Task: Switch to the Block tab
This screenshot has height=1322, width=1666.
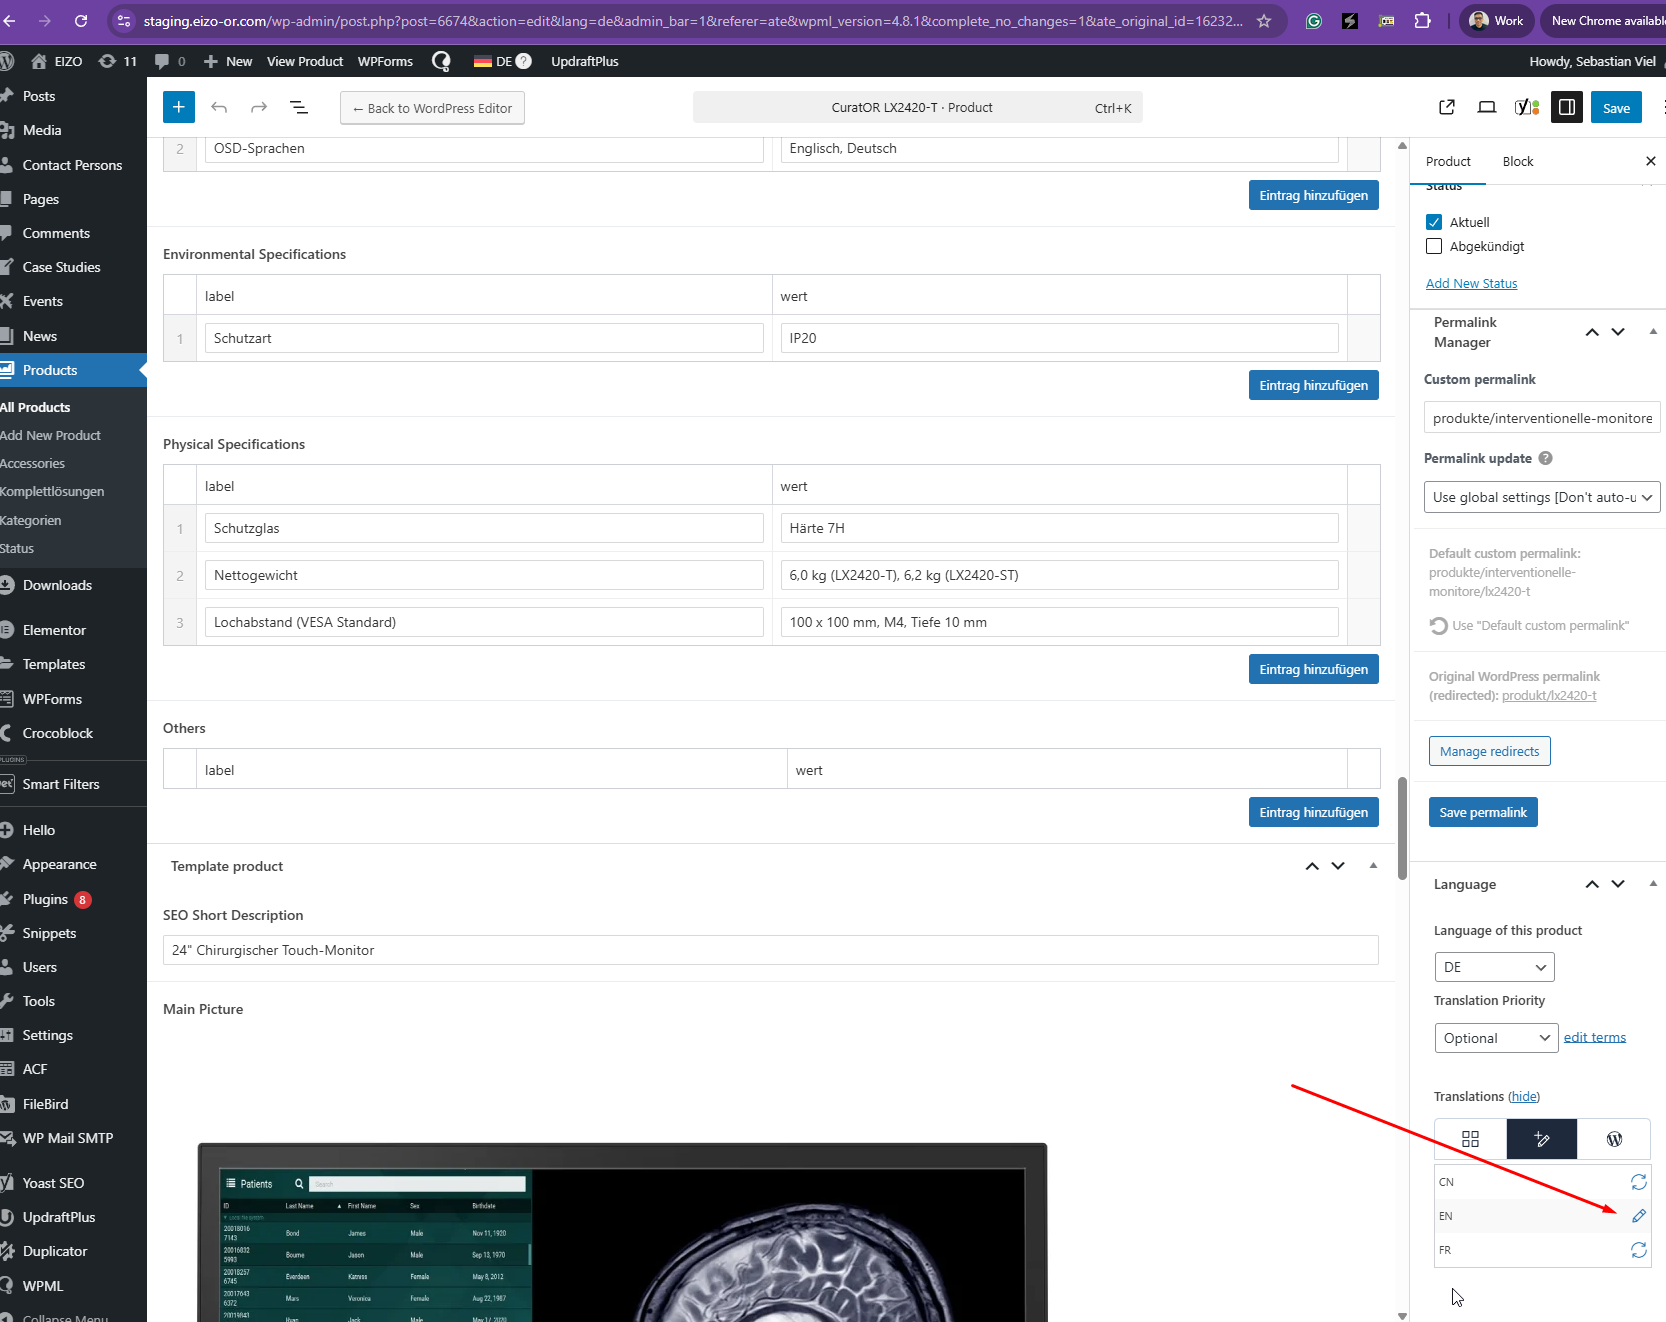Action: 1517,161
